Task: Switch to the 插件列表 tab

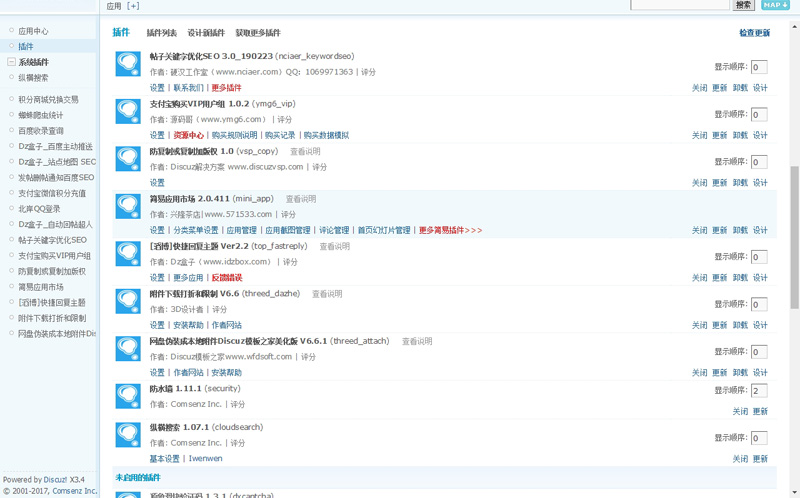Action: point(162,33)
